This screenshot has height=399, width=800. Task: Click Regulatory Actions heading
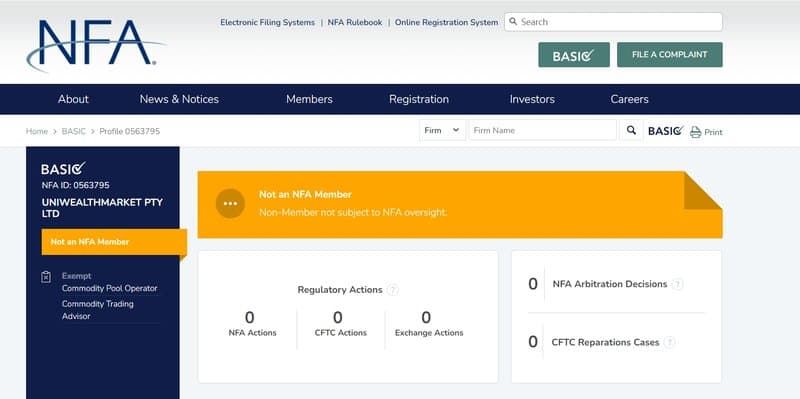[340, 290]
